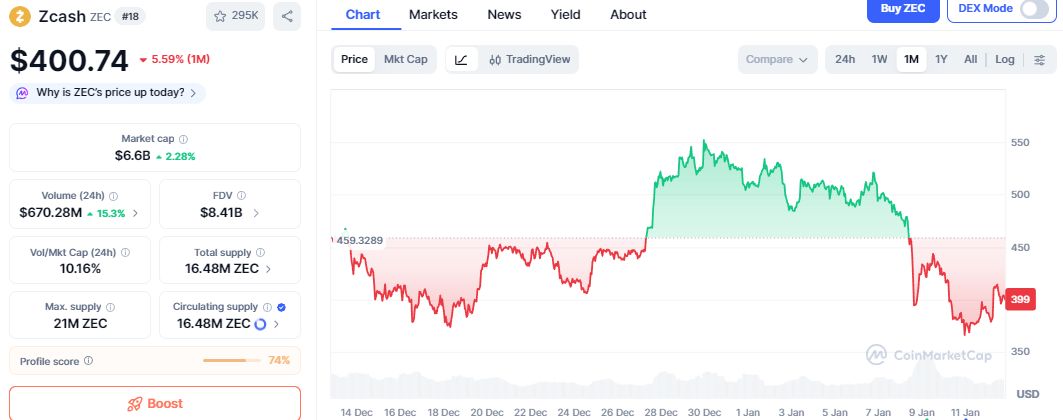The height and width of the screenshot is (420, 1063).
Task: Toggle DEX Mode switch
Action: 1034,9
